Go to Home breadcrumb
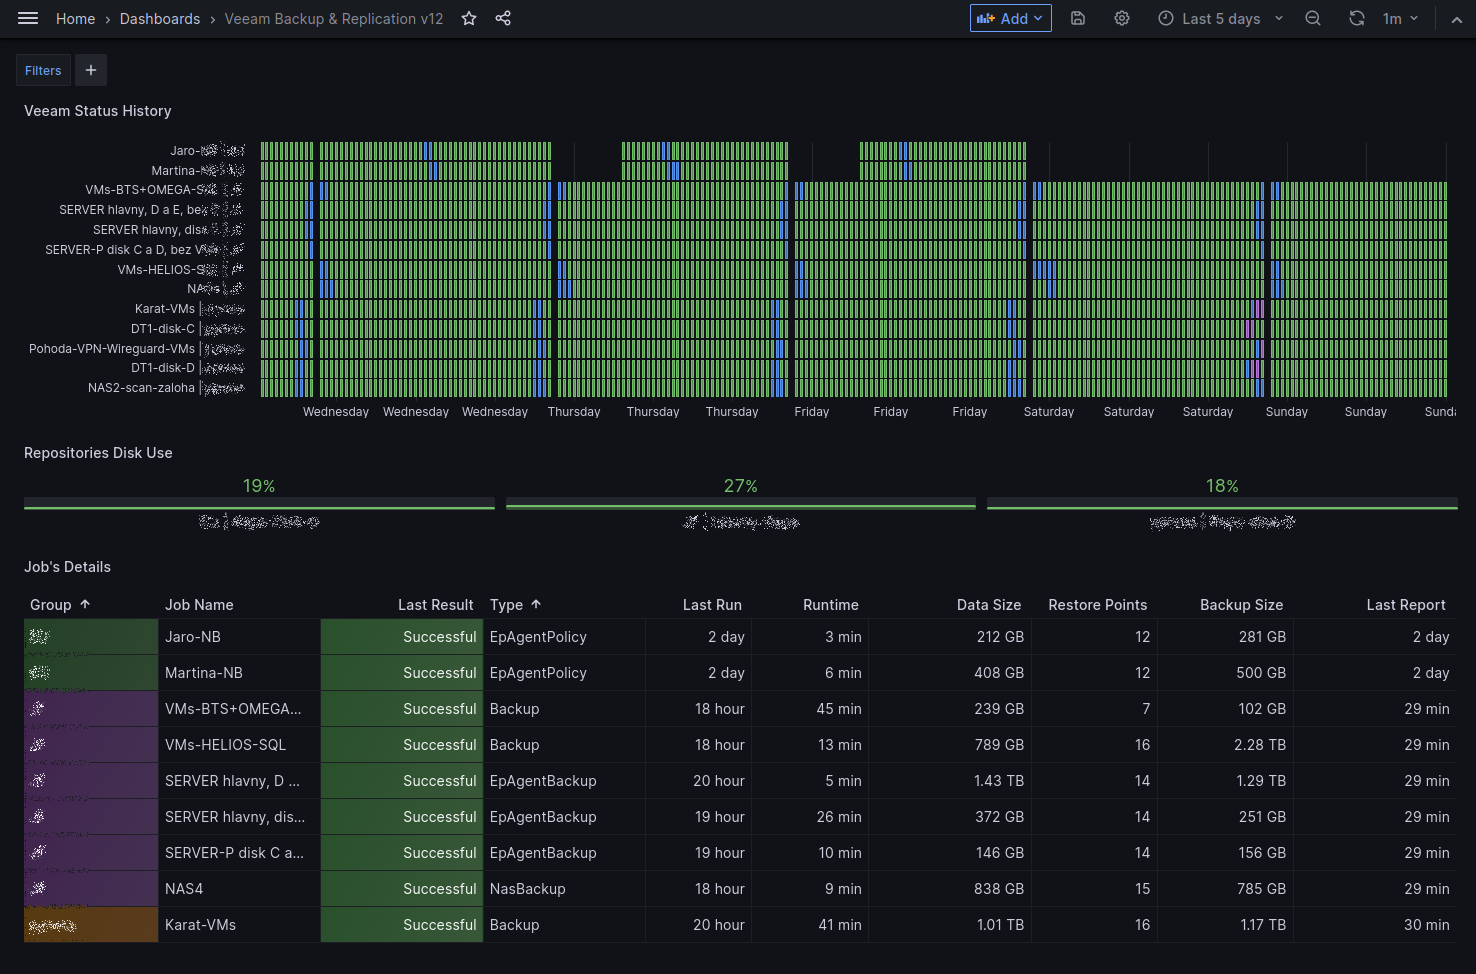The width and height of the screenshot is (1476, 974). [75, 18]
